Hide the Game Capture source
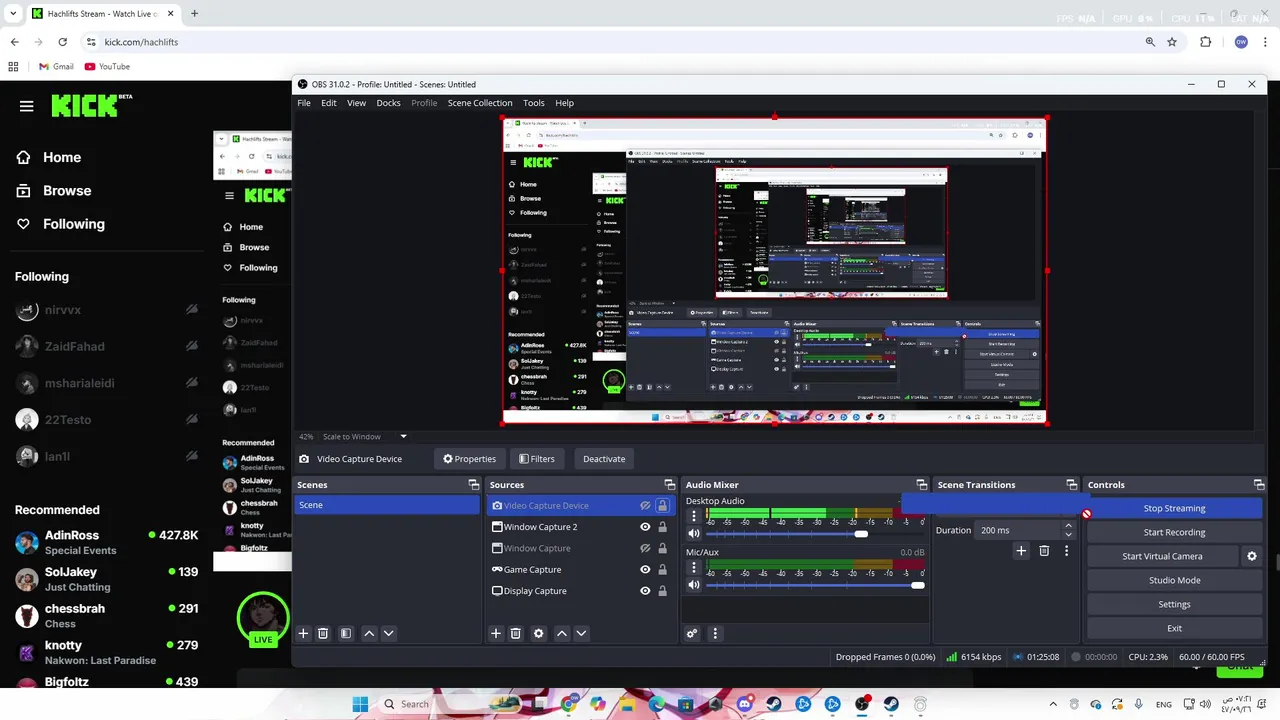This screenshot has height=720, width=1280. click(645, 570)
